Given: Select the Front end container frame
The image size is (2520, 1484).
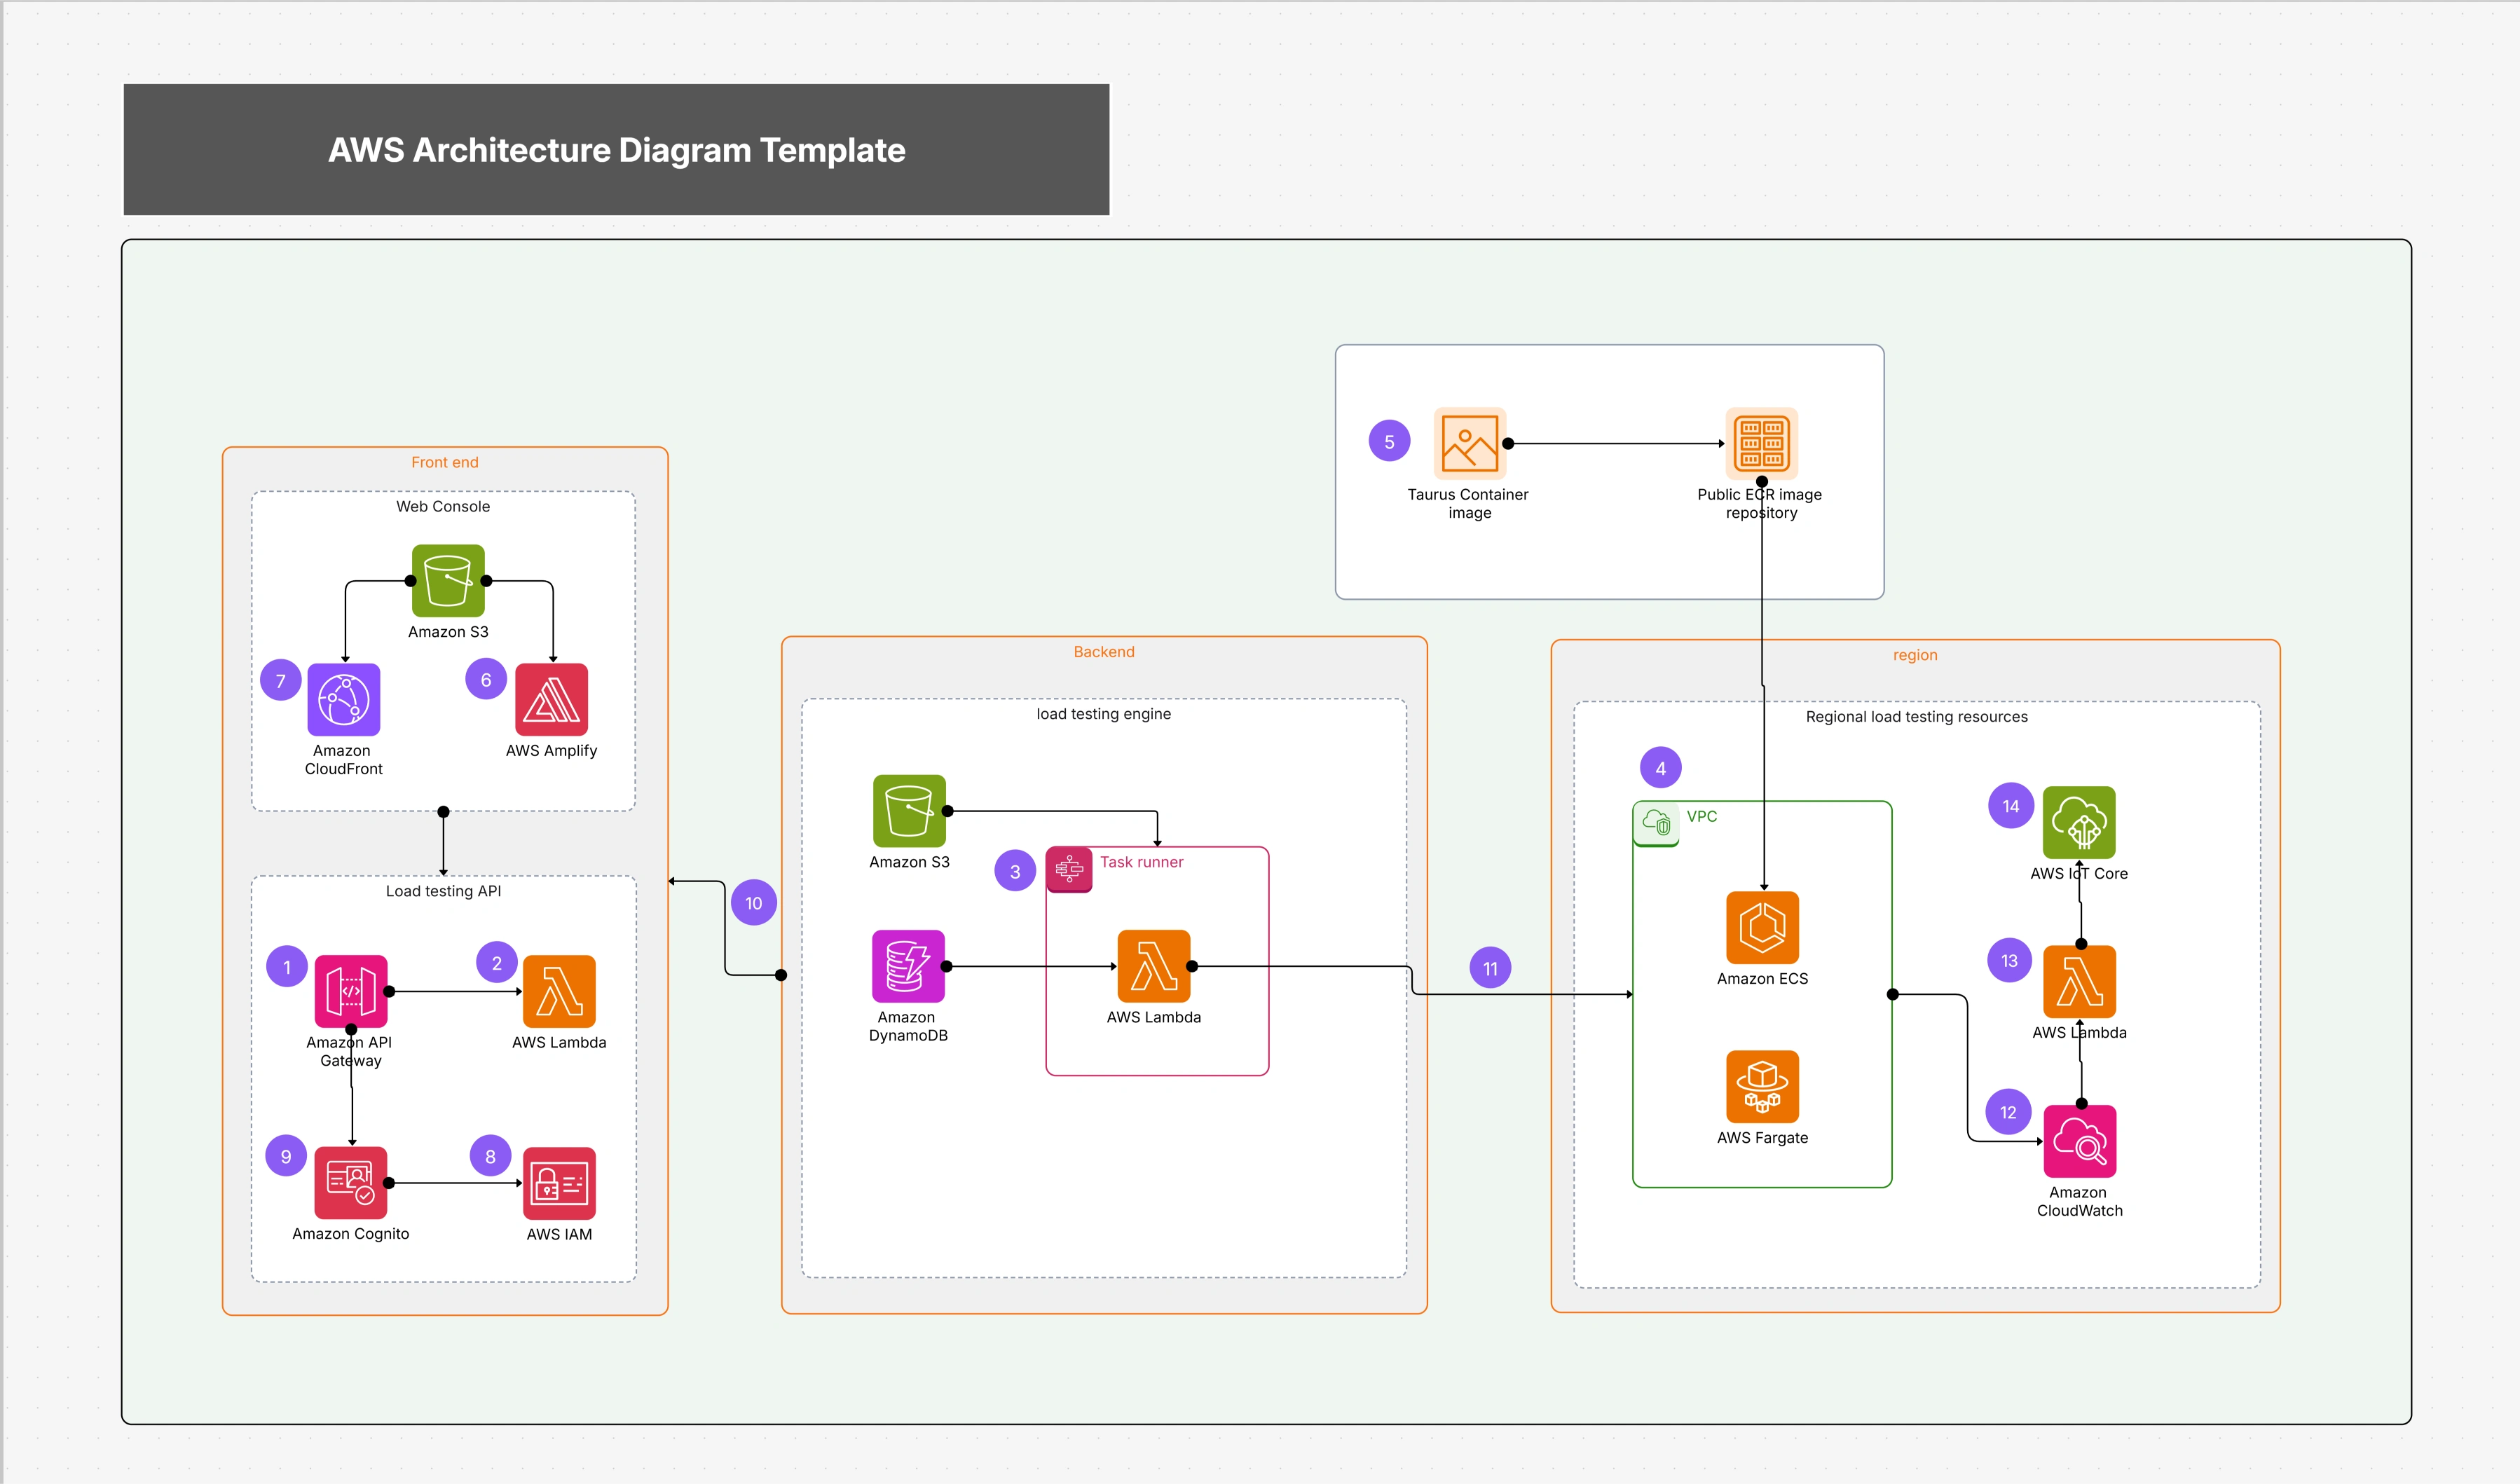Looking at the screenshot, I should [x=445, y=462].
